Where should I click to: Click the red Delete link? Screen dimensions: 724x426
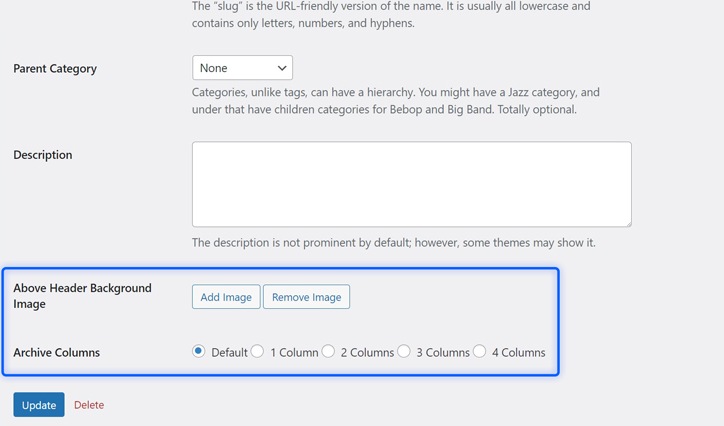point(89,405)
